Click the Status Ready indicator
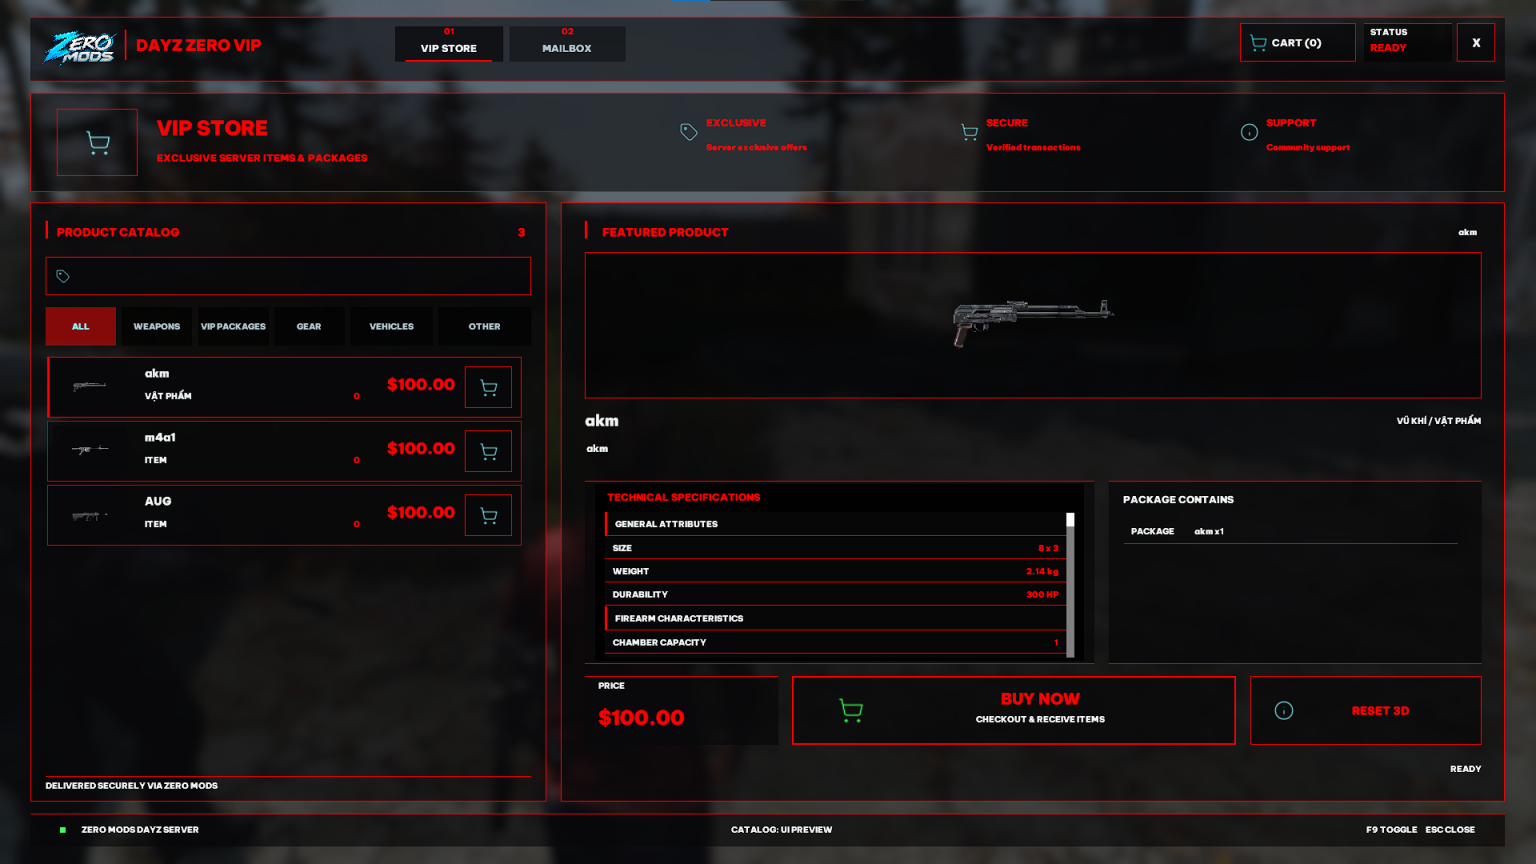The width and height of the screenshot is (1536, 864). click(x=1407, y=43)
